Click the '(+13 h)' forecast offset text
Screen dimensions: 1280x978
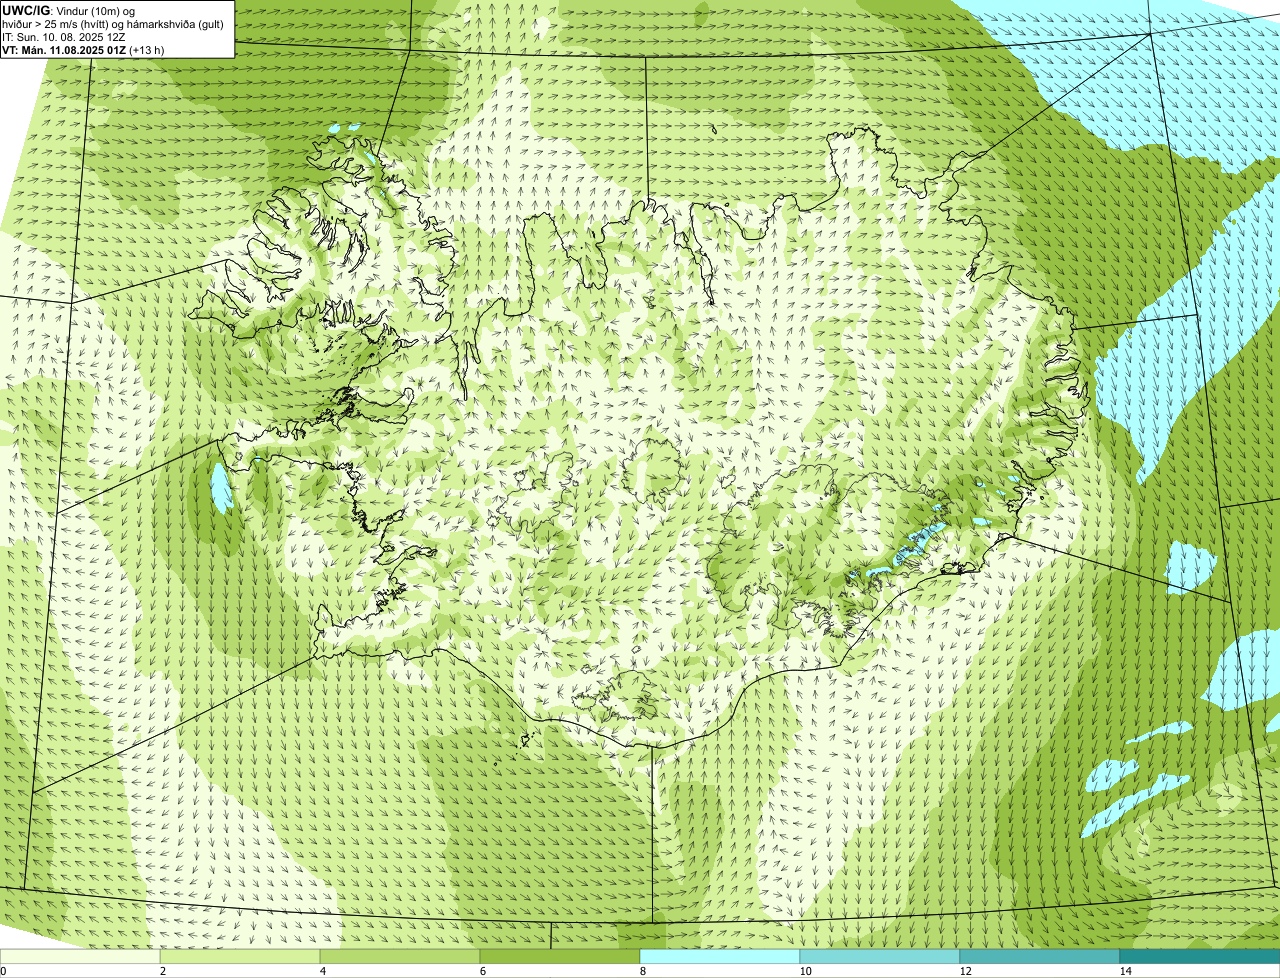(147, 50)
